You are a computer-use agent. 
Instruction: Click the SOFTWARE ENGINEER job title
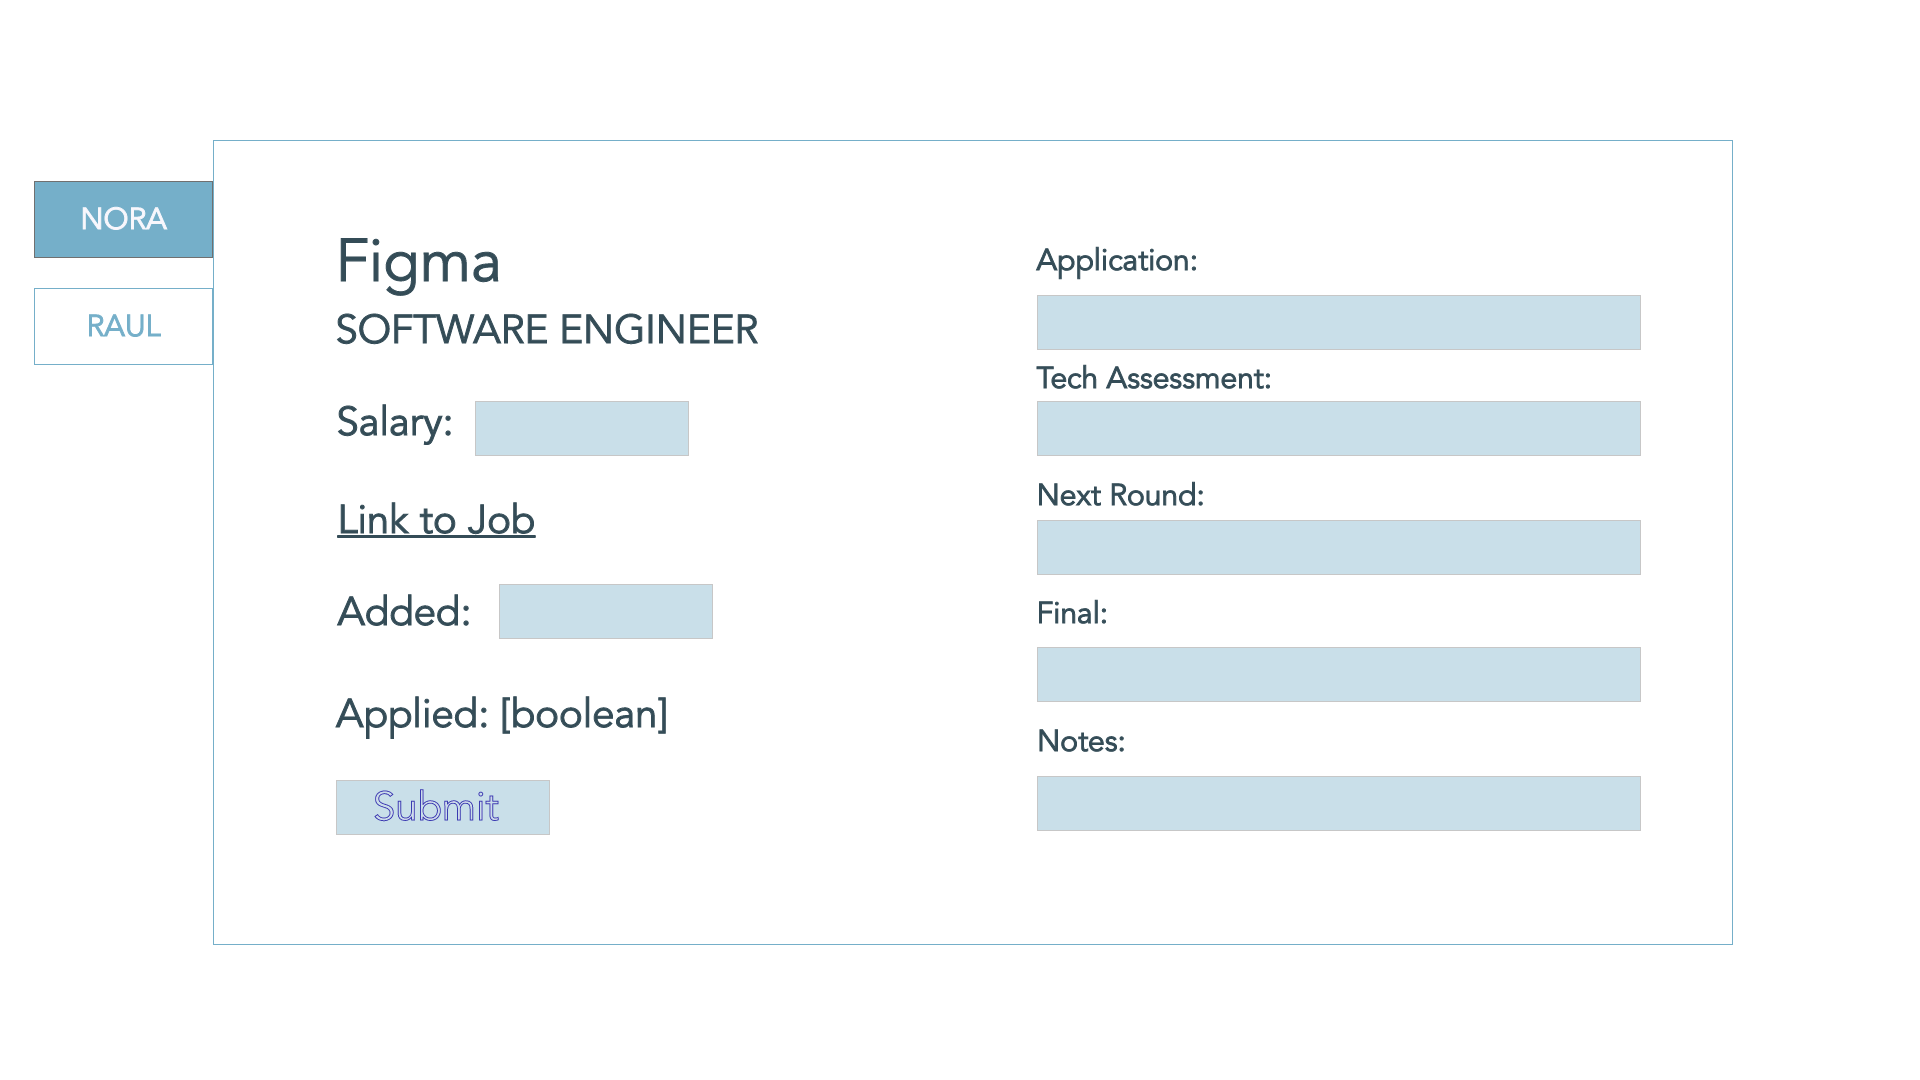pos(546,330)
